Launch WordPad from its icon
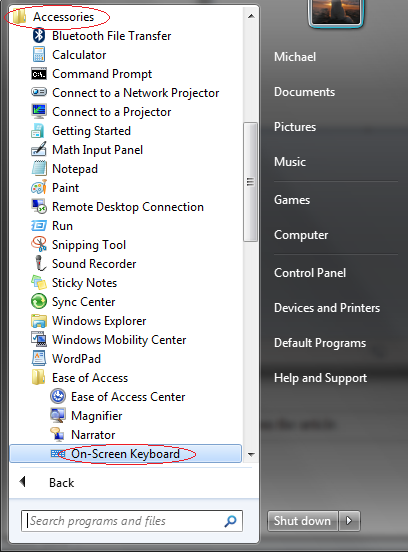 pos(39,358)
